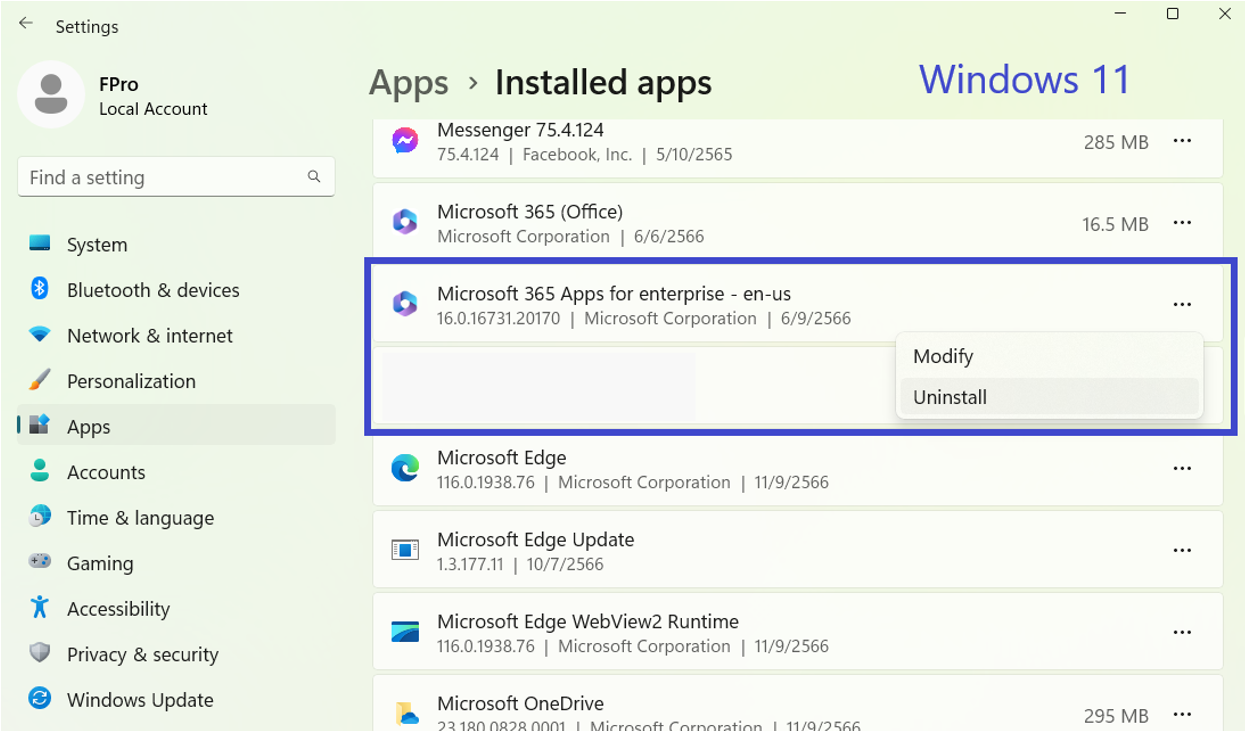This screenshot has height=731, width=1245.
Task: Open more options for Microsoft 365 (Office)
Action: click(x=1182, y=223)
